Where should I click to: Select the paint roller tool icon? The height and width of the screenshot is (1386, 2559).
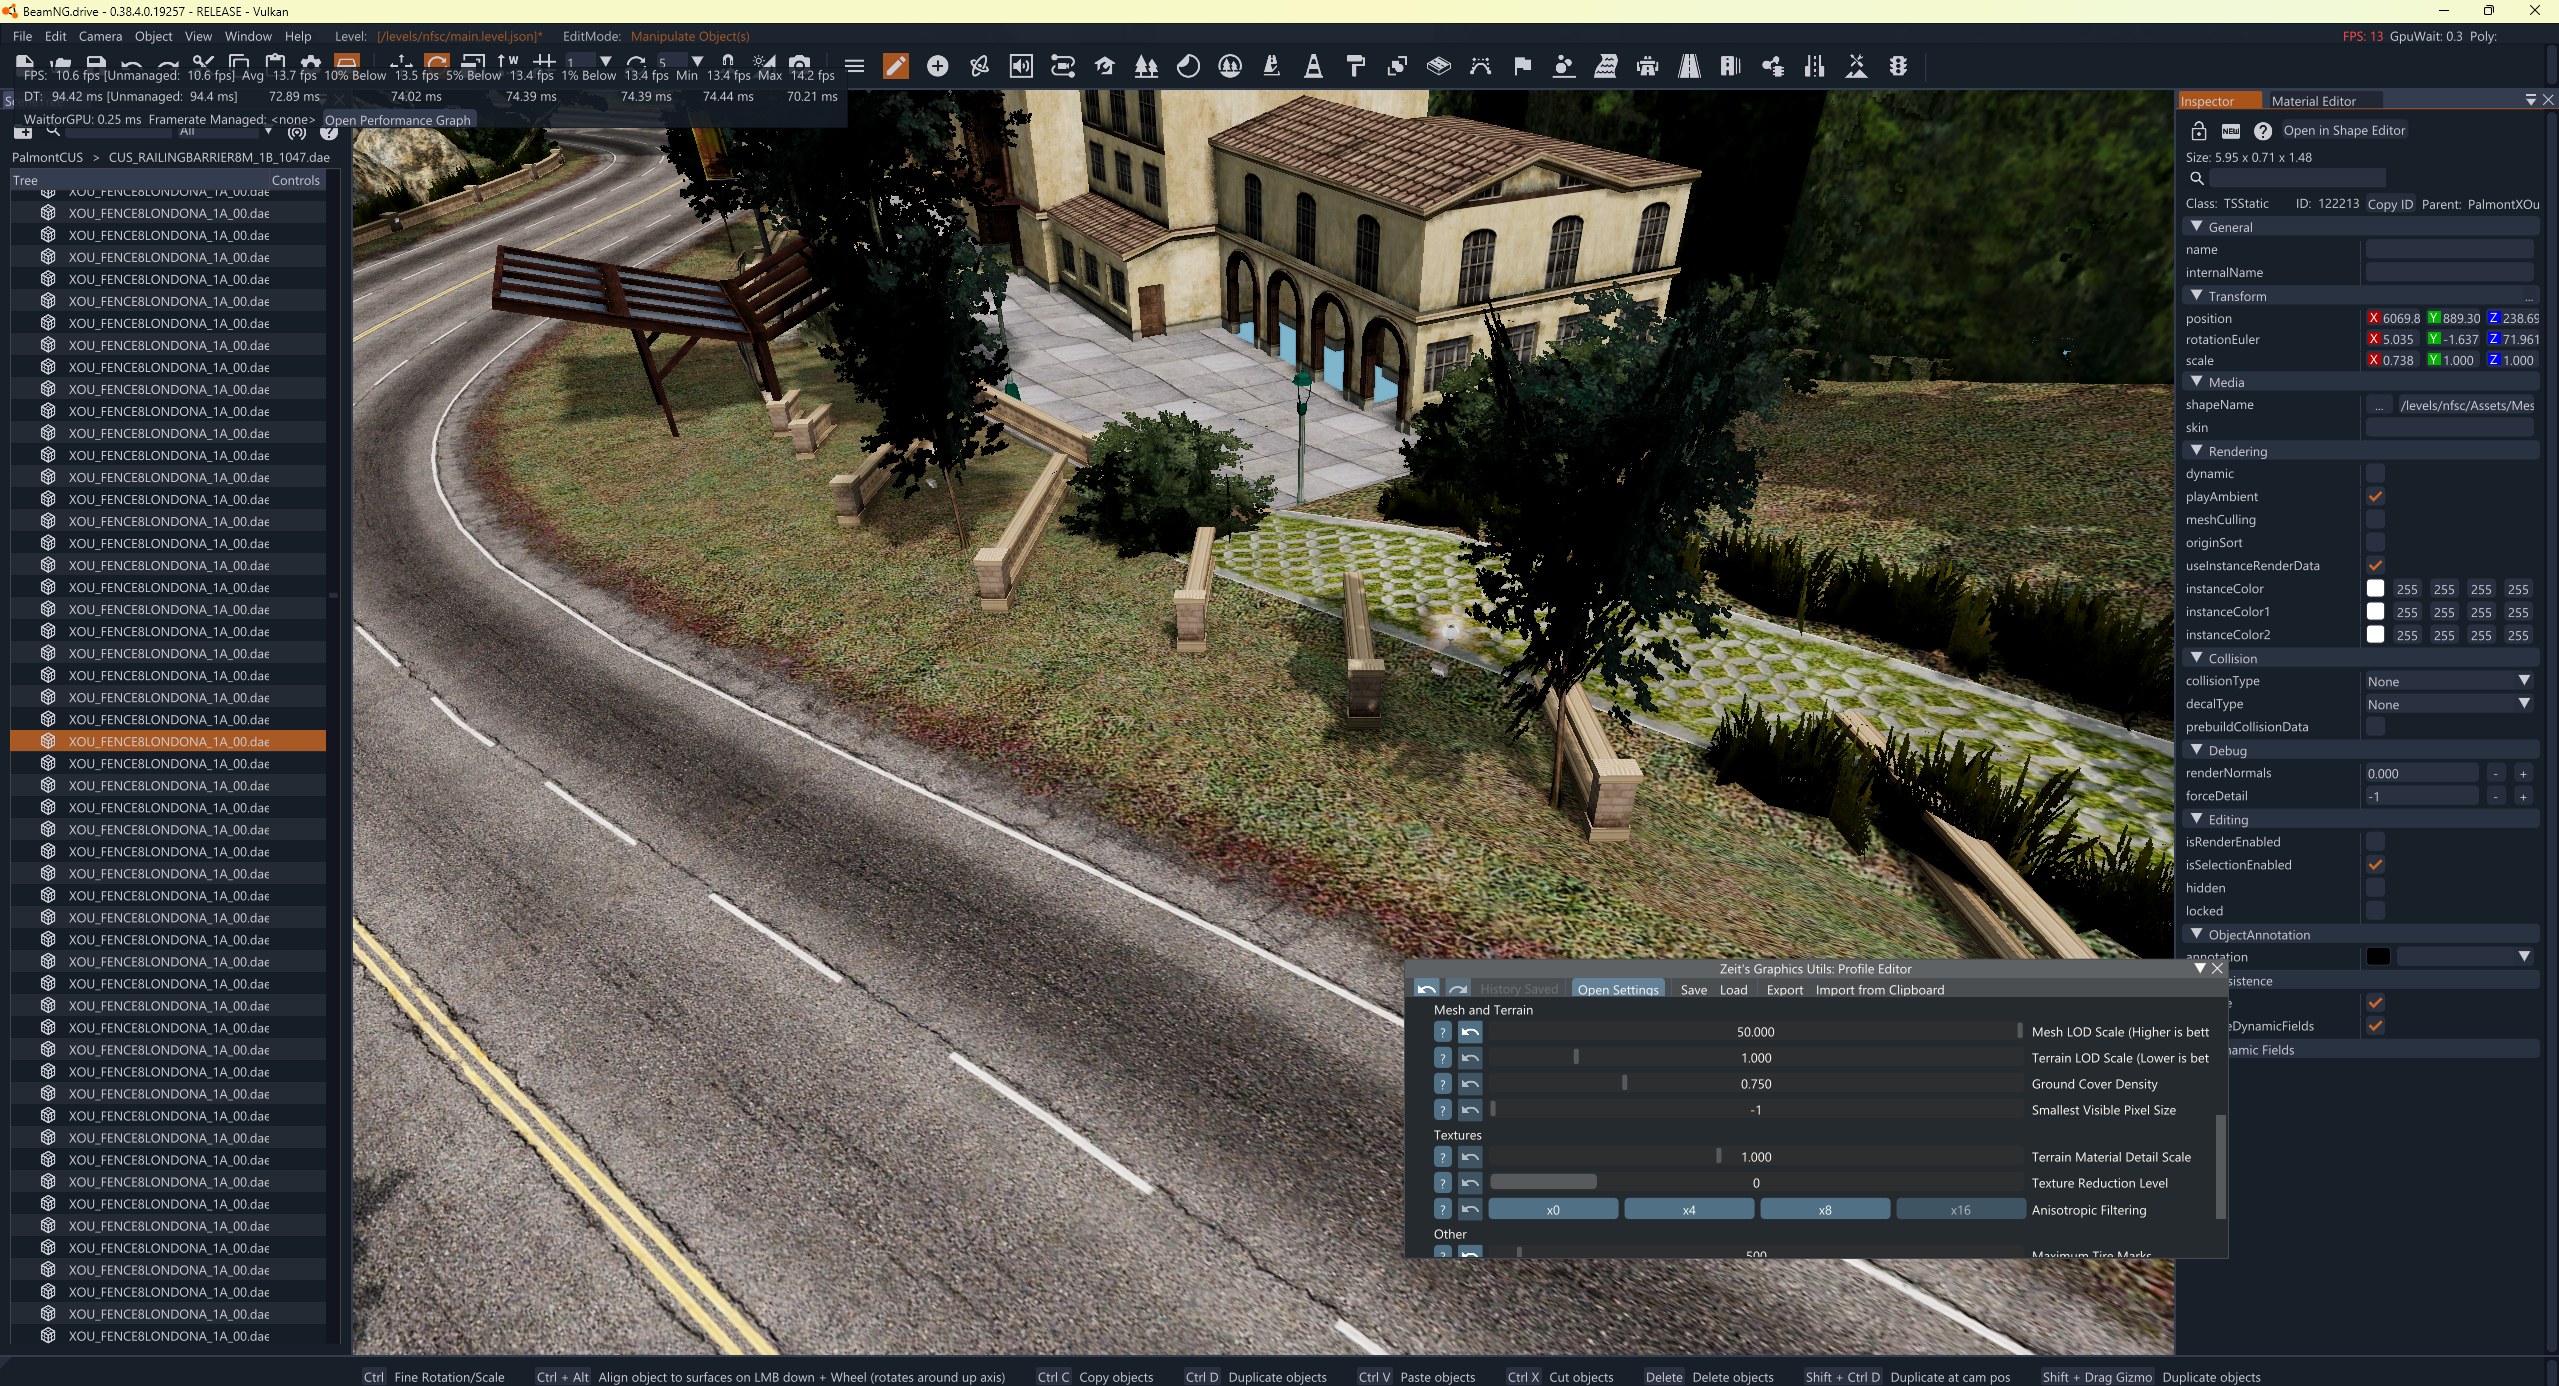coord(1355,67)
